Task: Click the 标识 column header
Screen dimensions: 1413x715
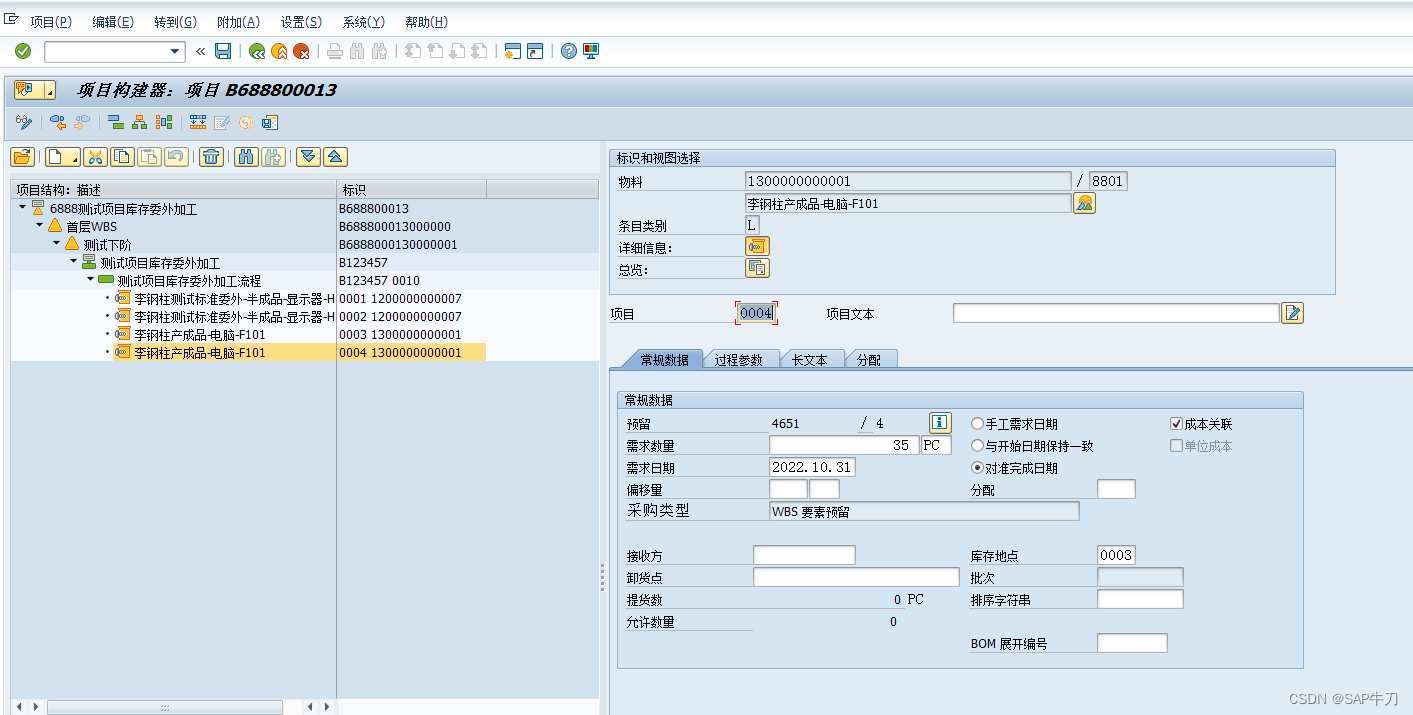Action: pyautogui.click(x=412, y=189)
